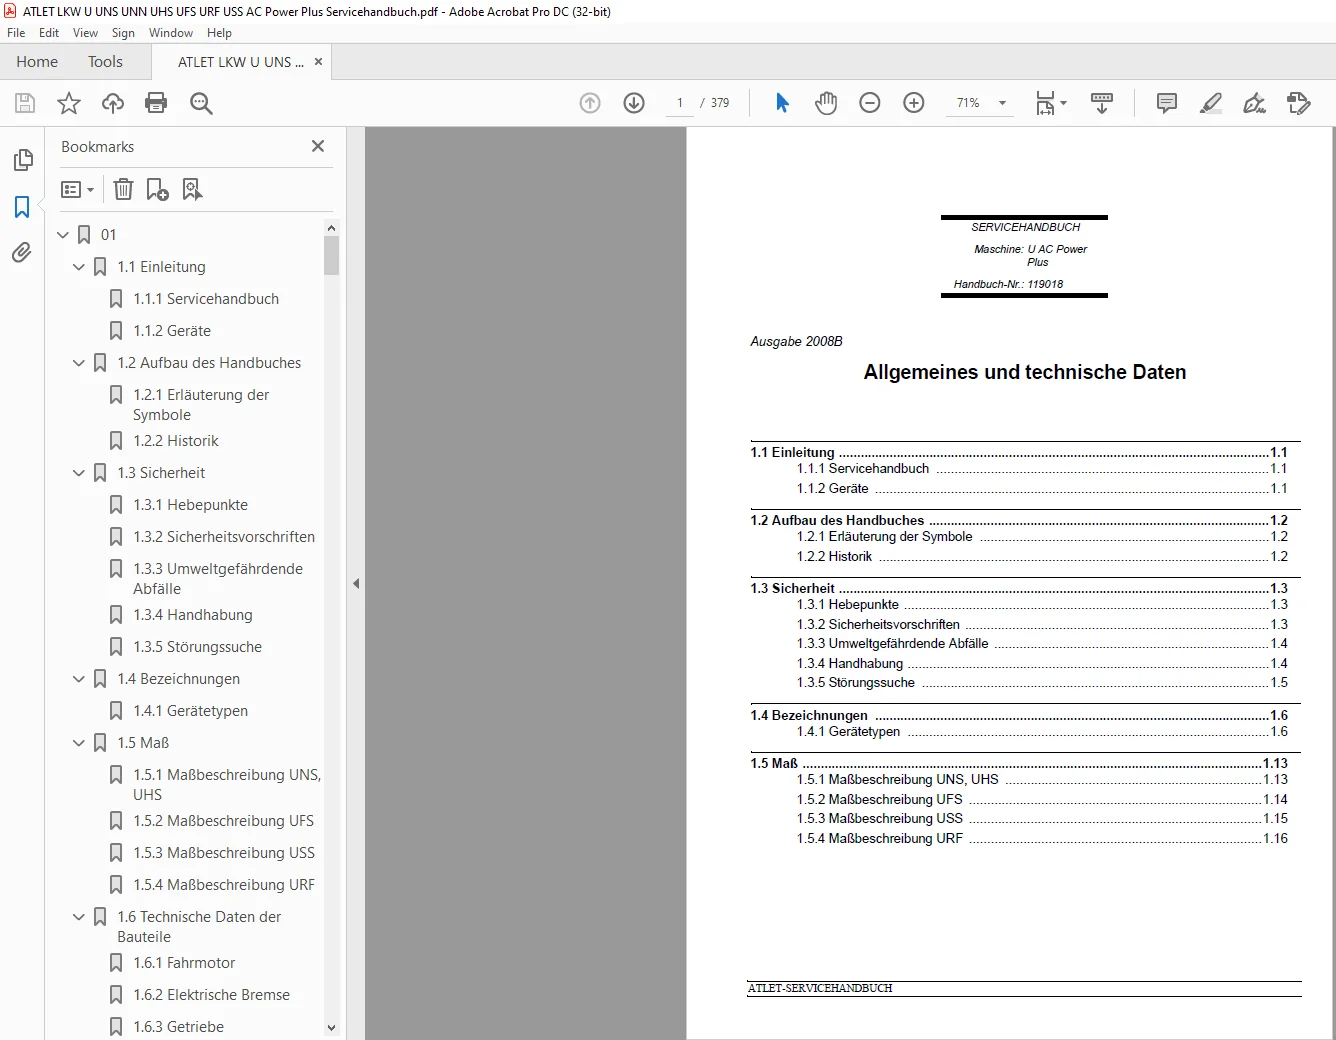Click the 1.4 Bezeichnungen contents heading link
Image resolution: width=1336 pixels, height=1040 pixels.
pos(1019,715)
